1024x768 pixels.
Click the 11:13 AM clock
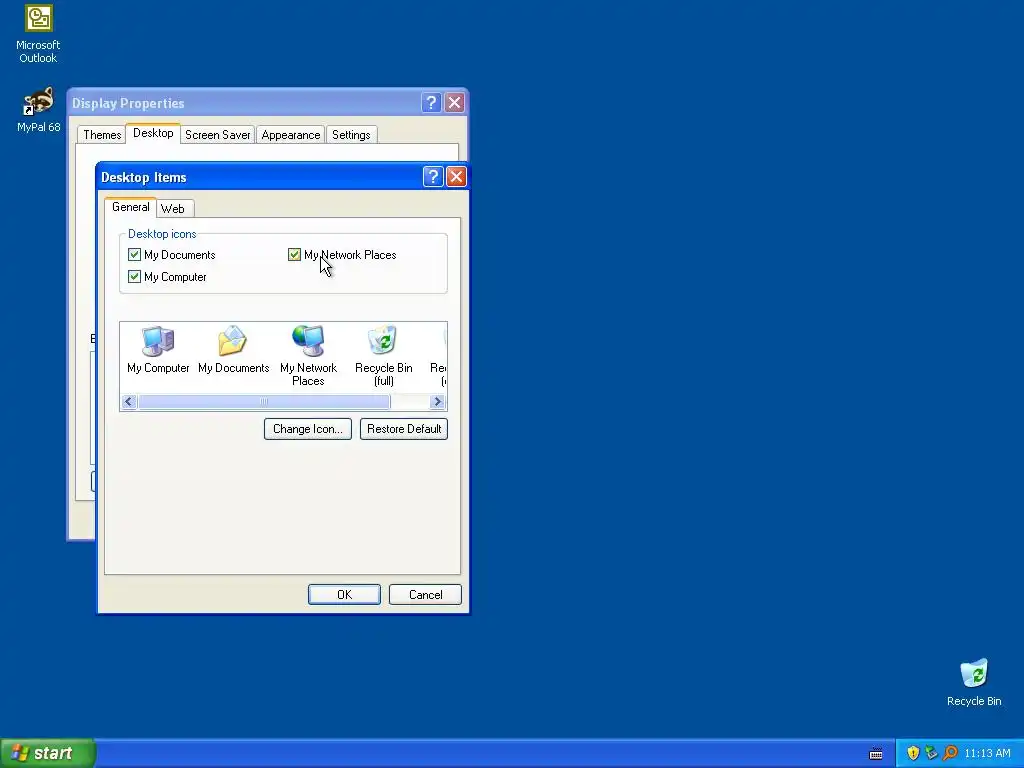pos(987,754)
